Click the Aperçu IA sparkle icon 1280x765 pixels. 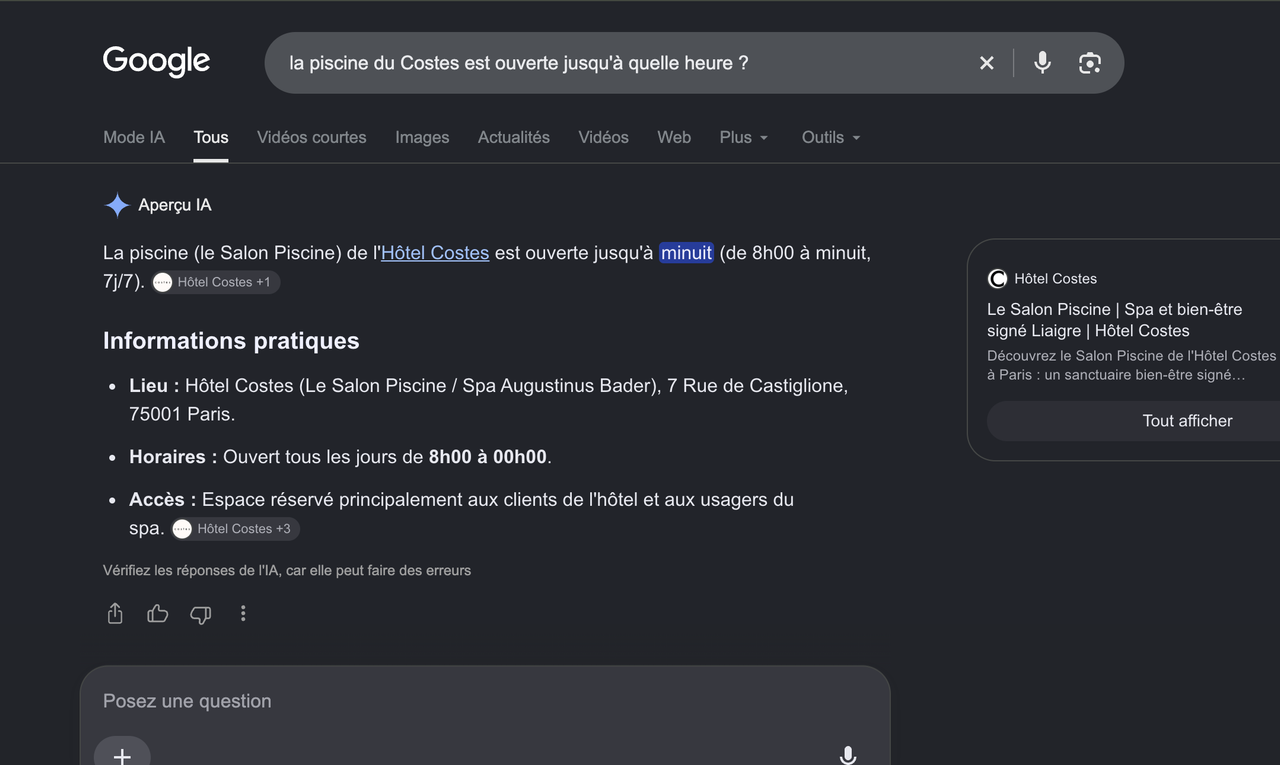point(117,205)
